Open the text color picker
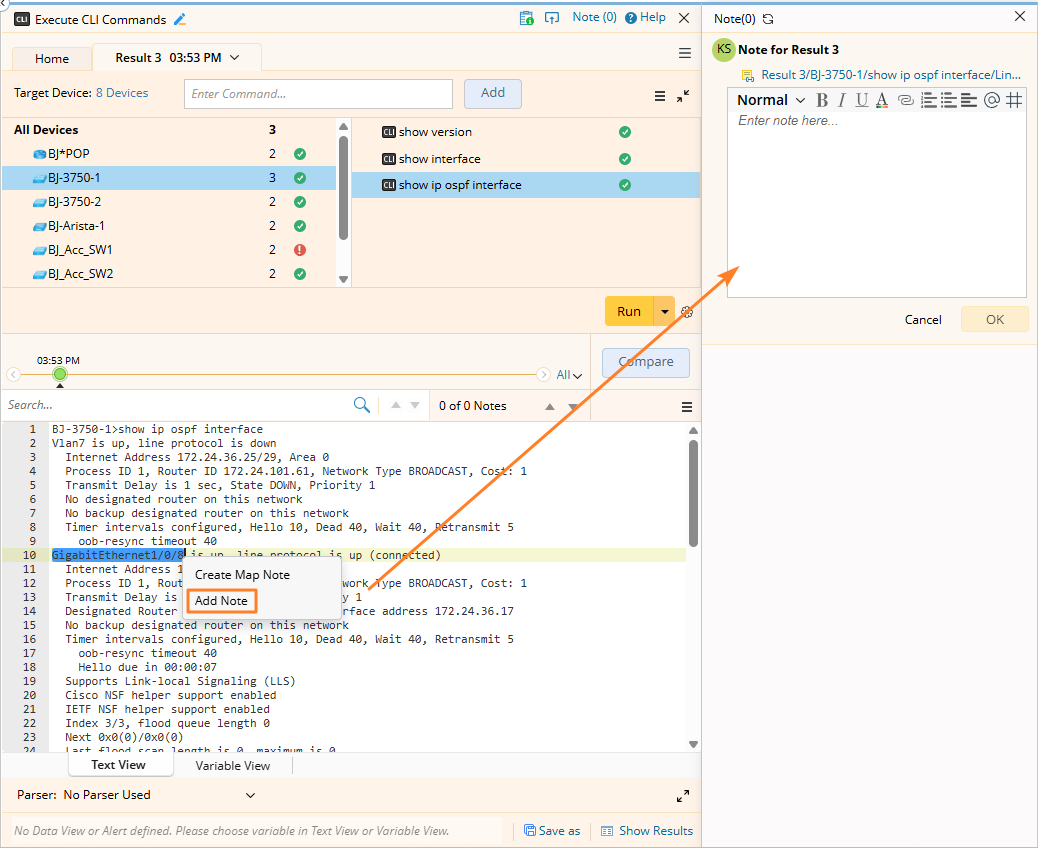This screenshot has height=848, width=1038. tap(882, 100)
